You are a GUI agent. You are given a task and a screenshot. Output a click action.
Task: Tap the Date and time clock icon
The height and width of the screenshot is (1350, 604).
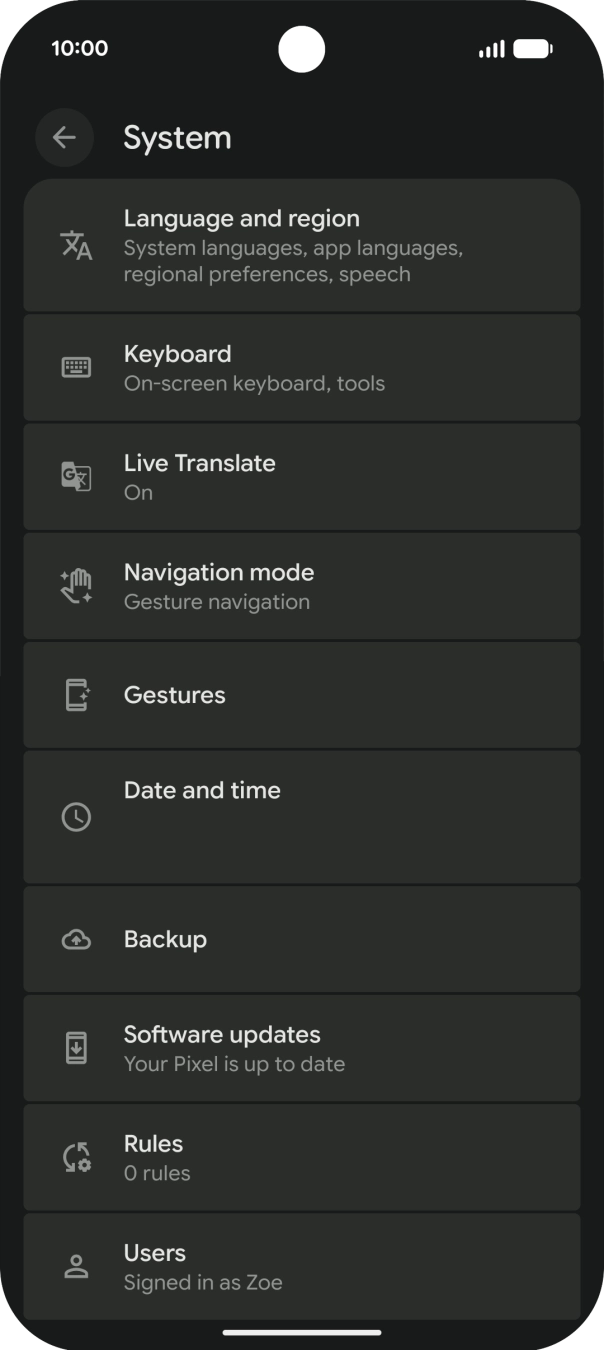(76, 817)
